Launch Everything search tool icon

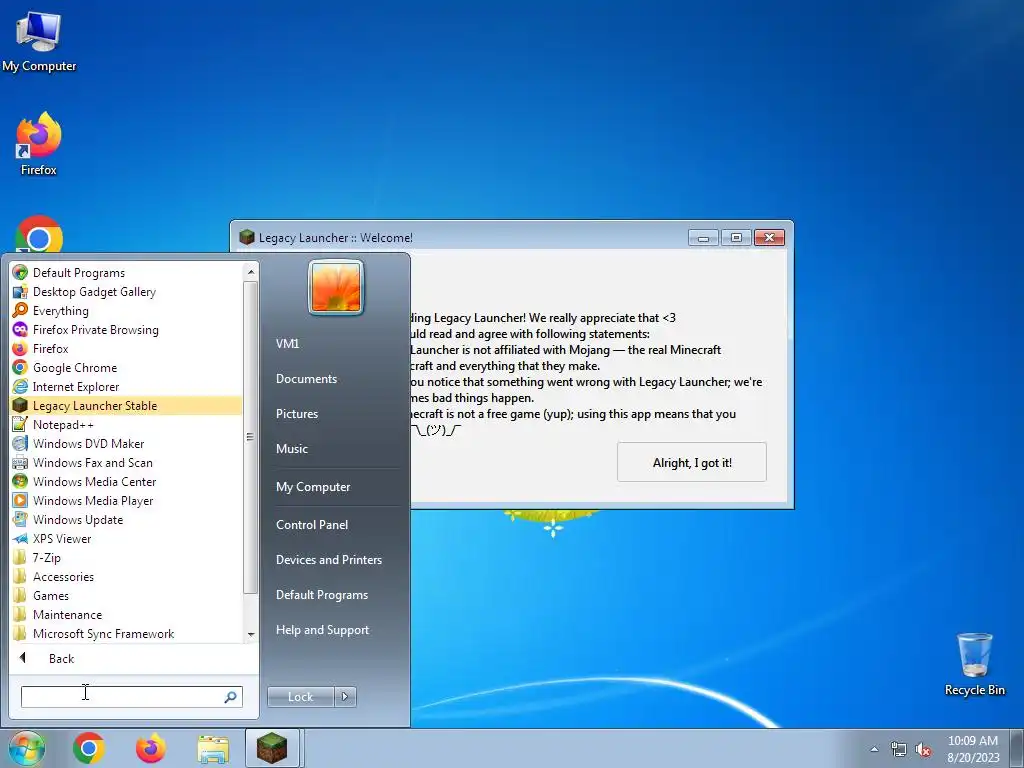tap(20, 310)
